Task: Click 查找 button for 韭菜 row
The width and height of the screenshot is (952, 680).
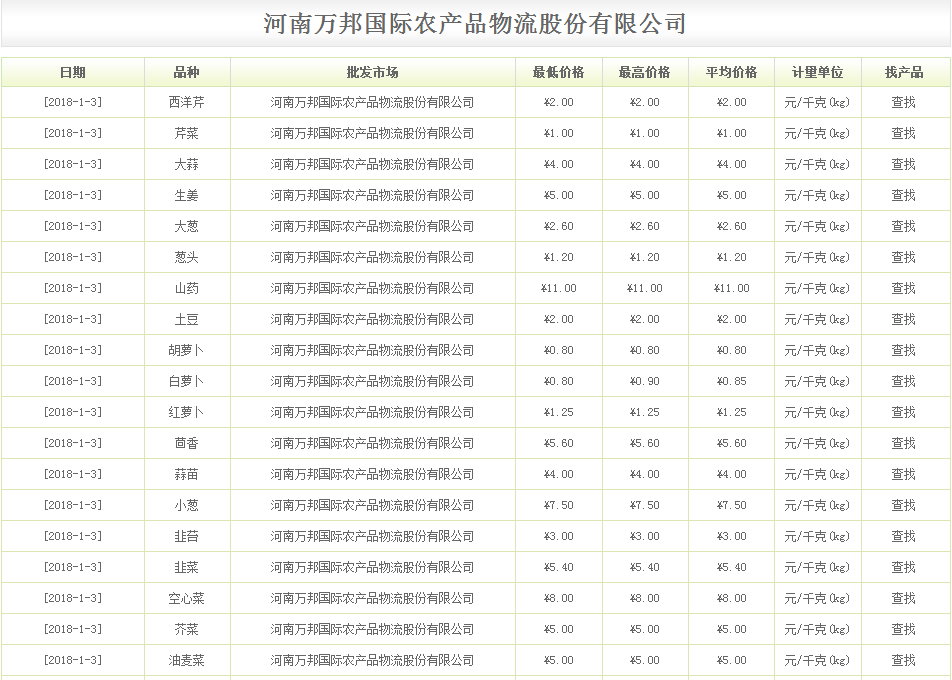Action: click(903, 567)
